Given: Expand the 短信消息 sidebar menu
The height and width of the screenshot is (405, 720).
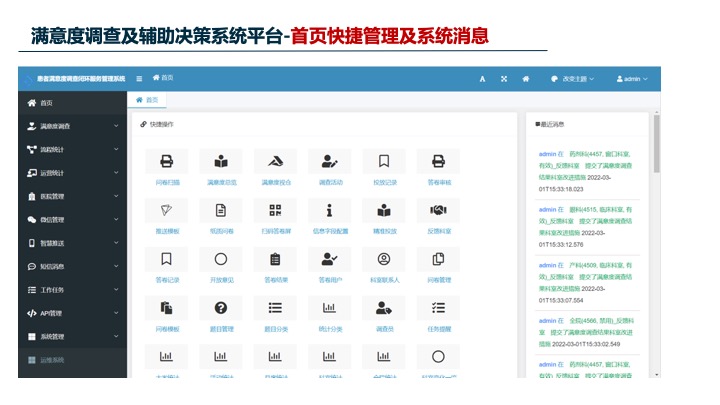Looking at the screenshot, I should (73, 266).
